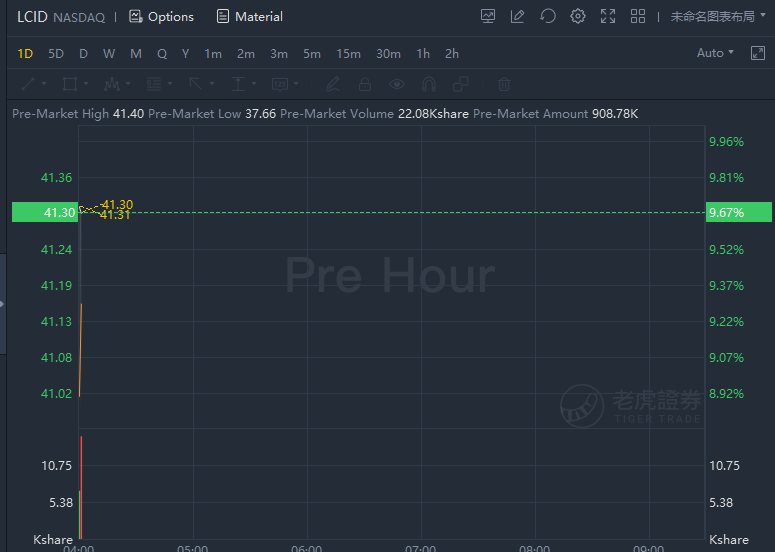Click the small arrow on left panel edge
Viewport: 775px width, 552px height.
tap(2, 304)
